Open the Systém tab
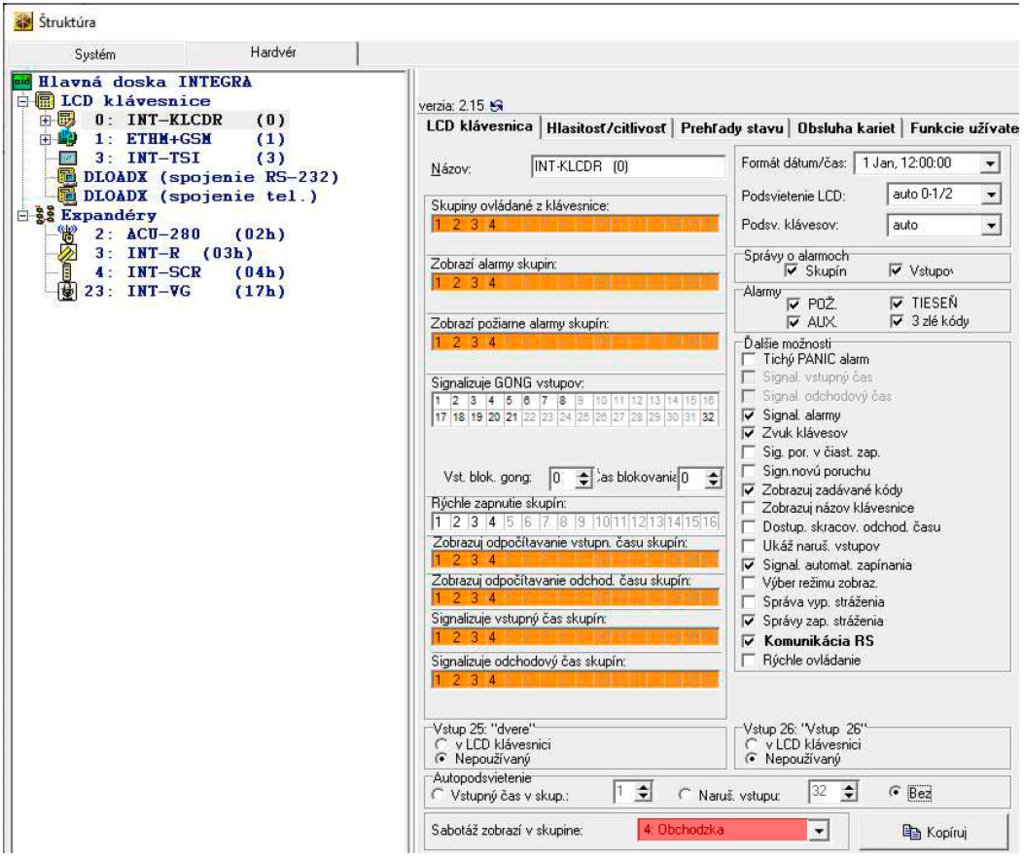 96,54
